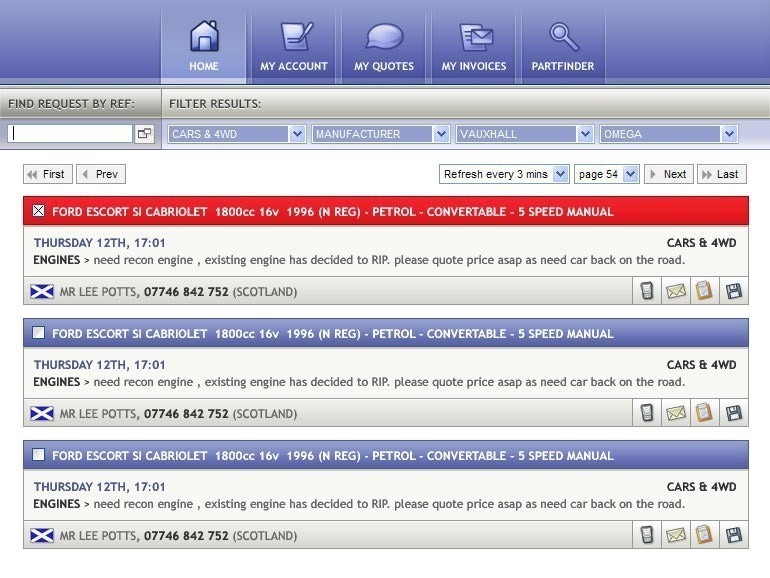Go to the Partfinder tab
The height and width of the screenshot is (578, 770).
pos(563,45)
